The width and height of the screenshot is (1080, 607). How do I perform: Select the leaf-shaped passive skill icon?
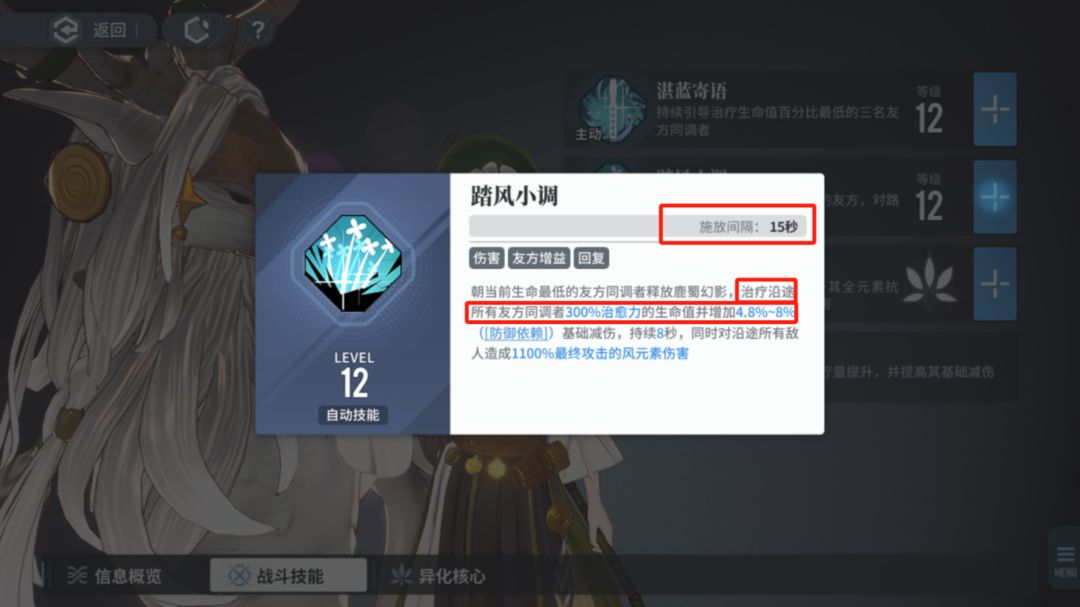(929, 282)
